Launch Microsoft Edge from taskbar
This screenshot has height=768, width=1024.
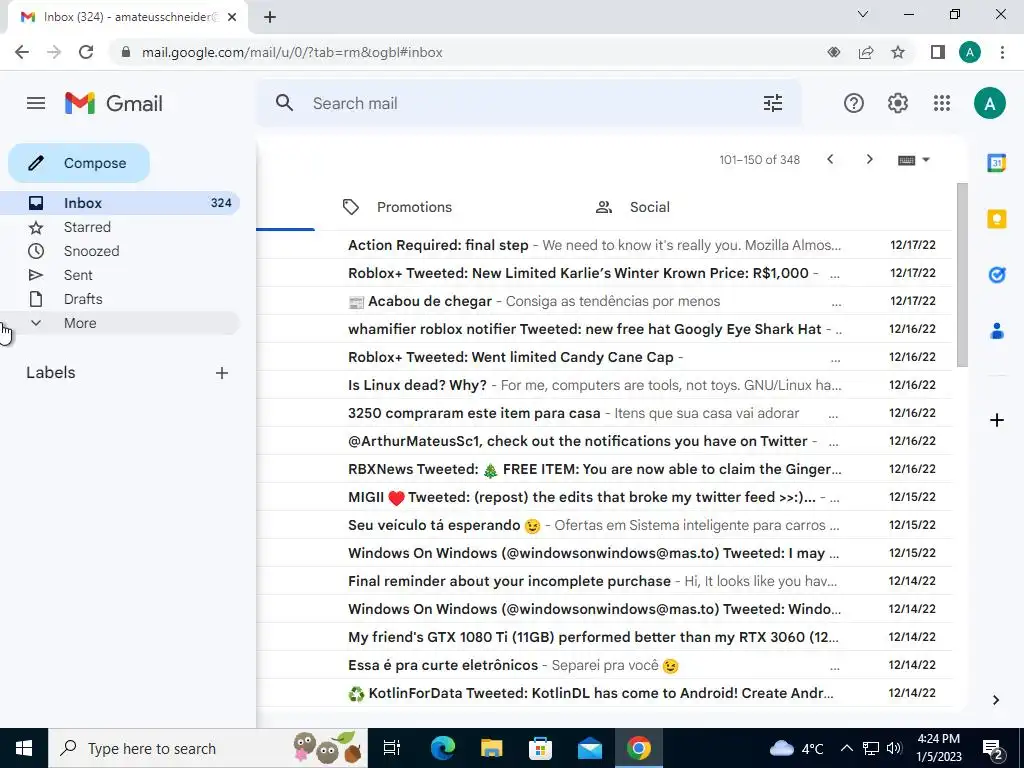pos(442,748)
